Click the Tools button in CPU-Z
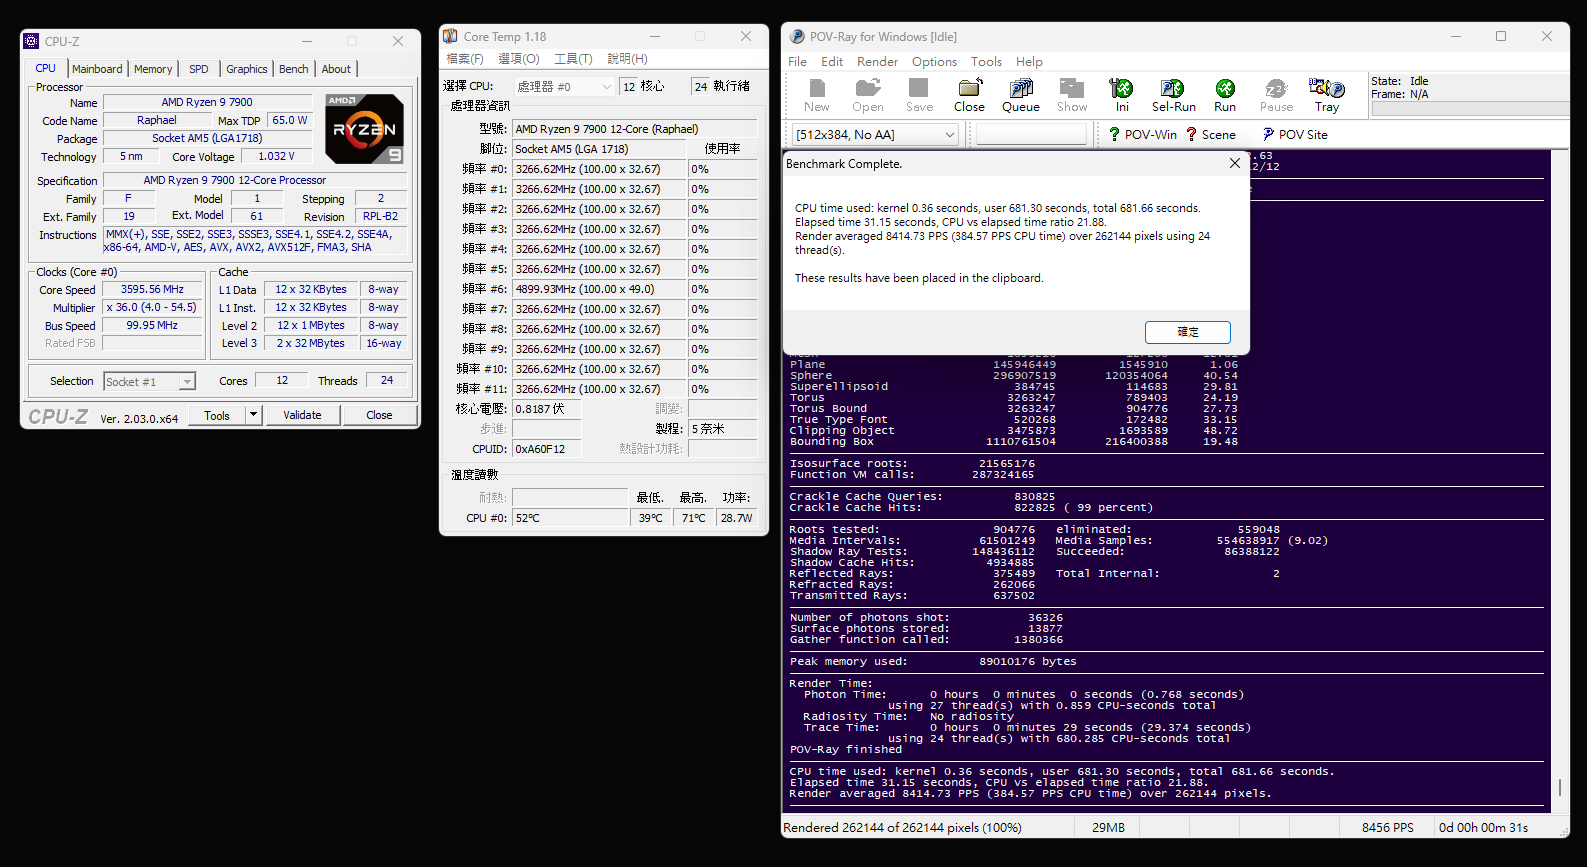The height and width of the screenshot is (867, 1587). pos(217,415)
